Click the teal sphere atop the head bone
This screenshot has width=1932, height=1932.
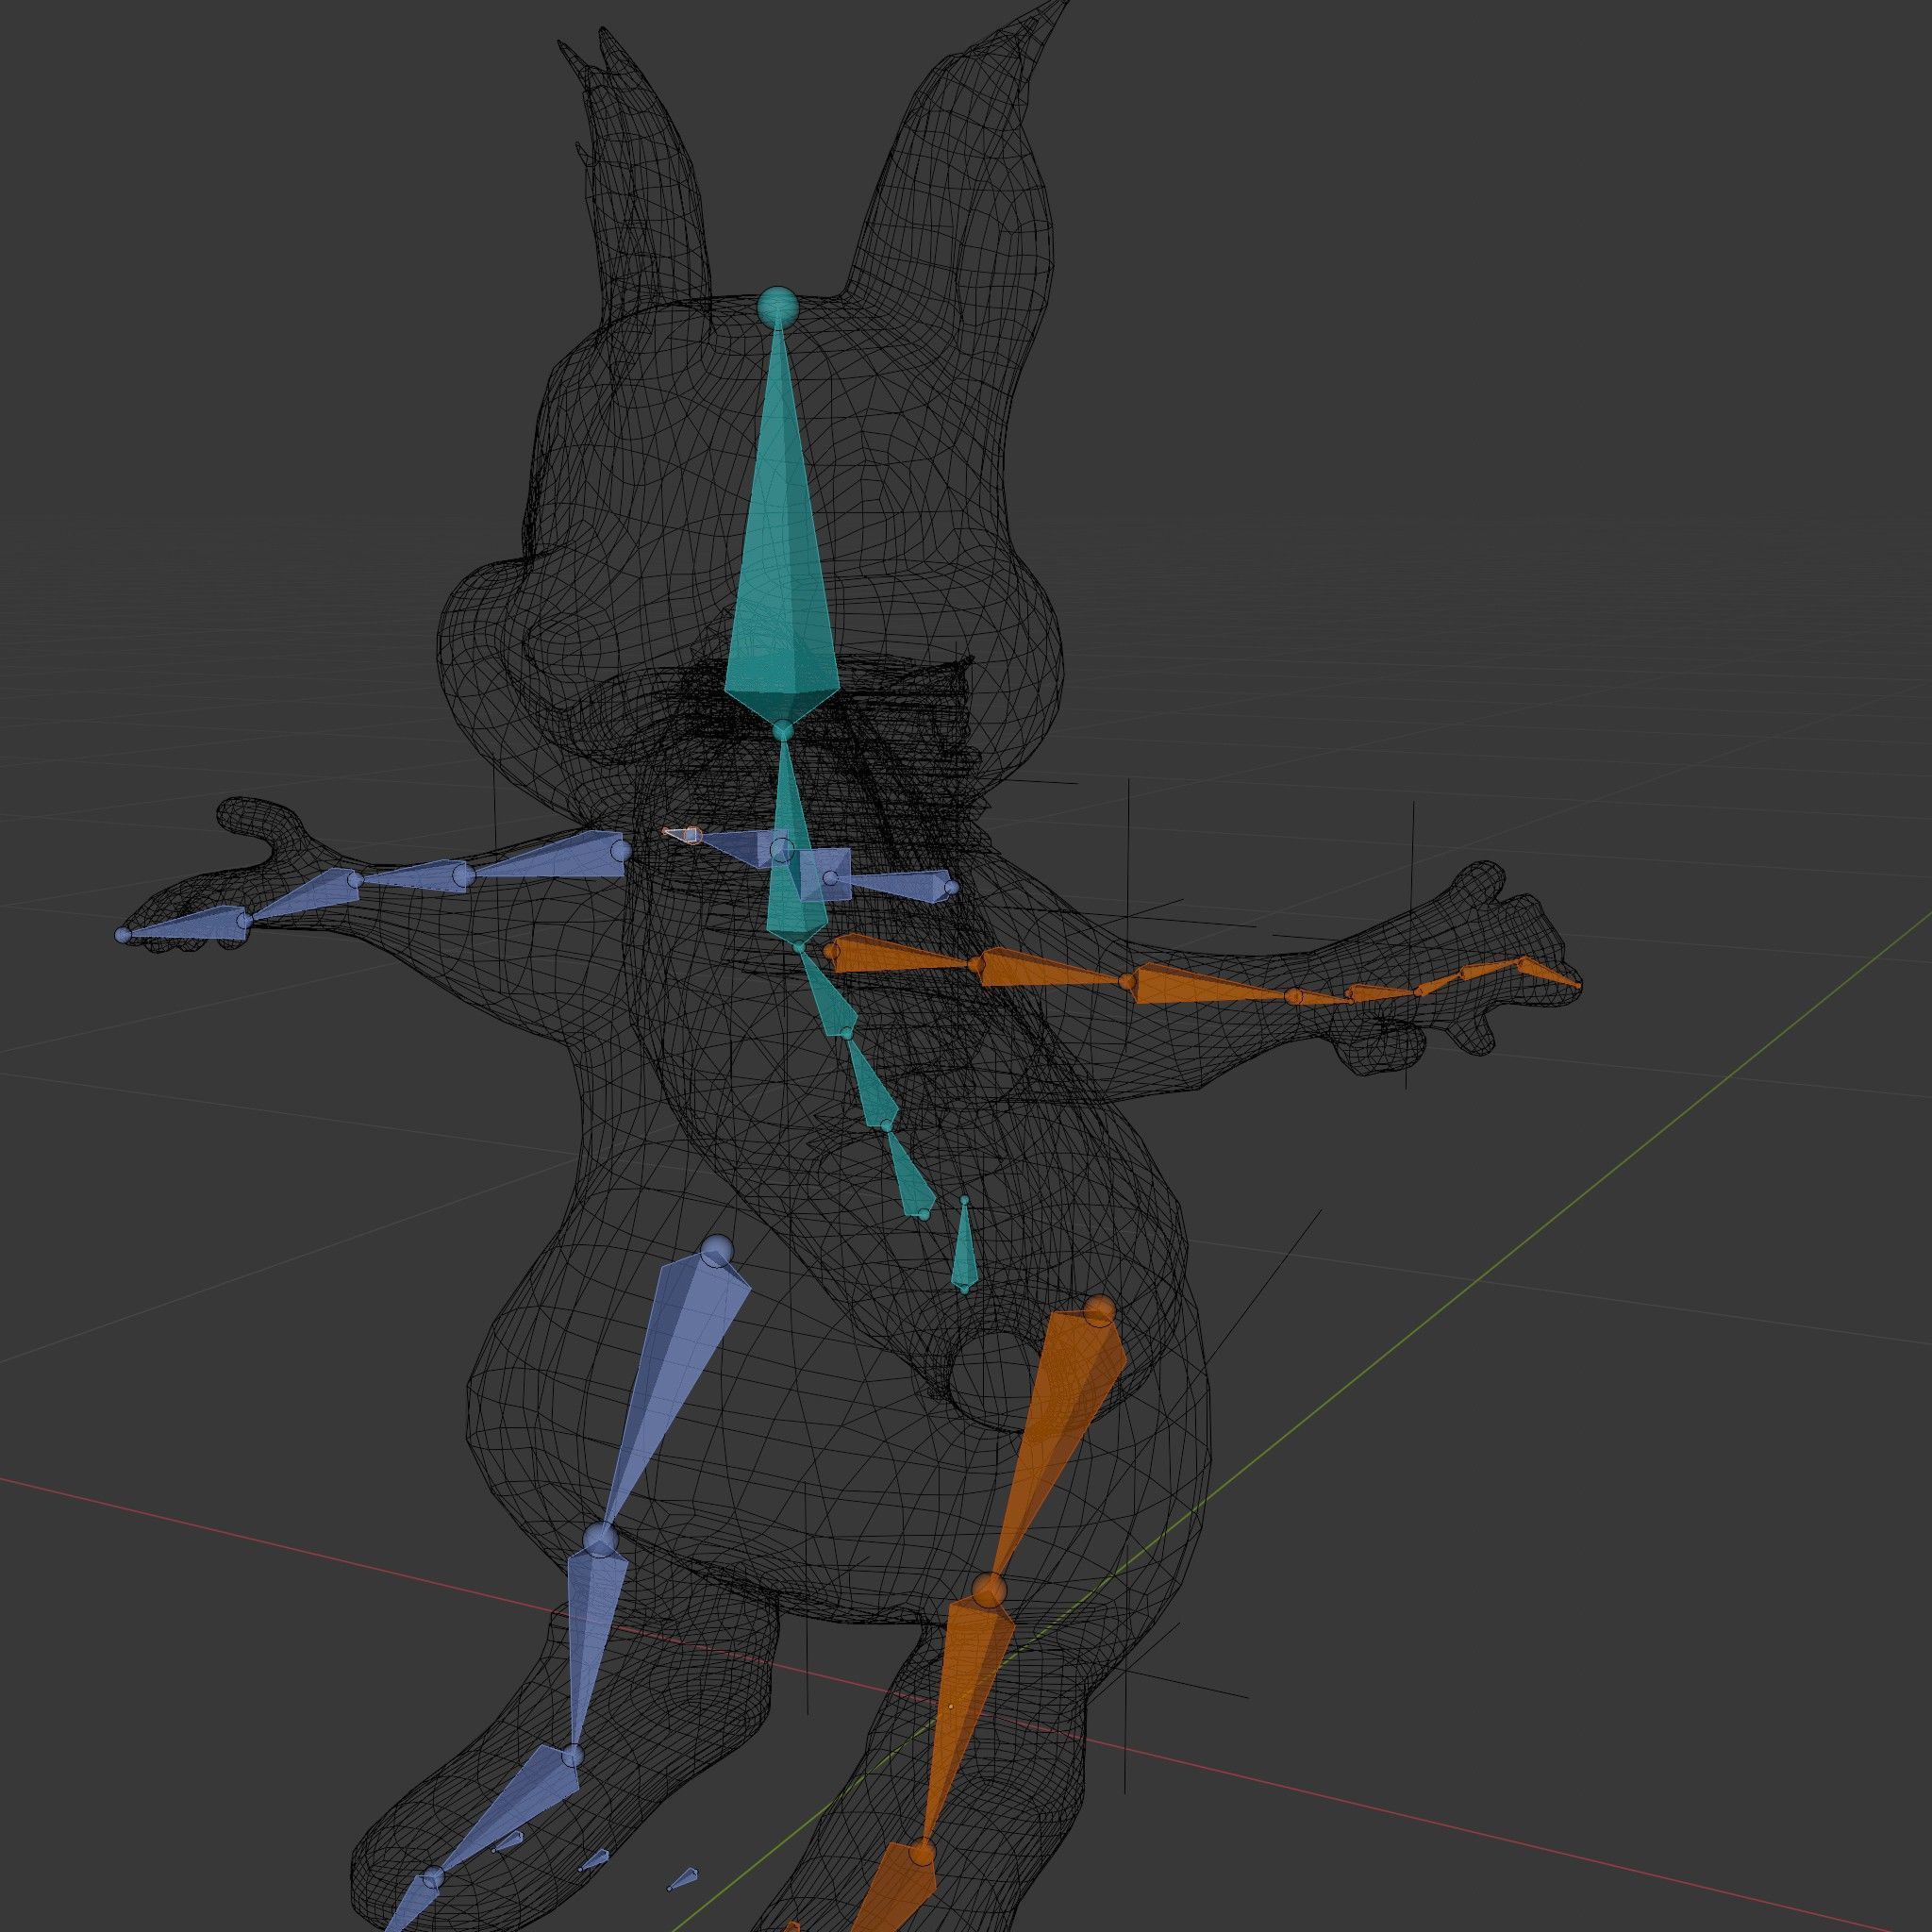pos(776,307)
